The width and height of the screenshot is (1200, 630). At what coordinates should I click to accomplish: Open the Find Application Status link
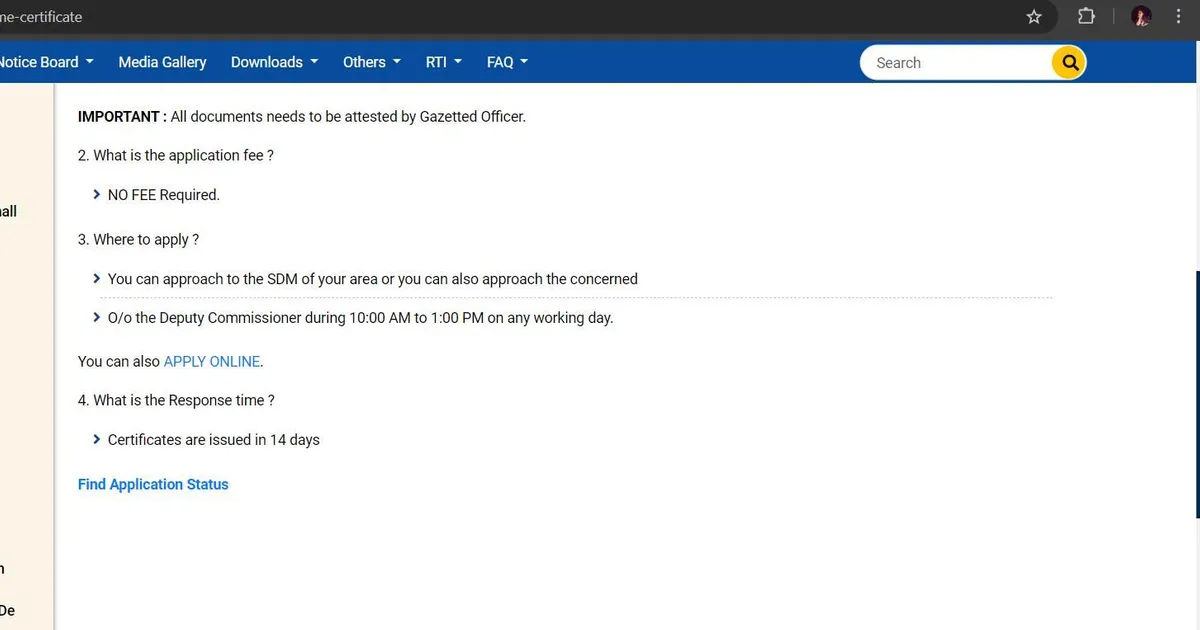(x=153, y=484)
